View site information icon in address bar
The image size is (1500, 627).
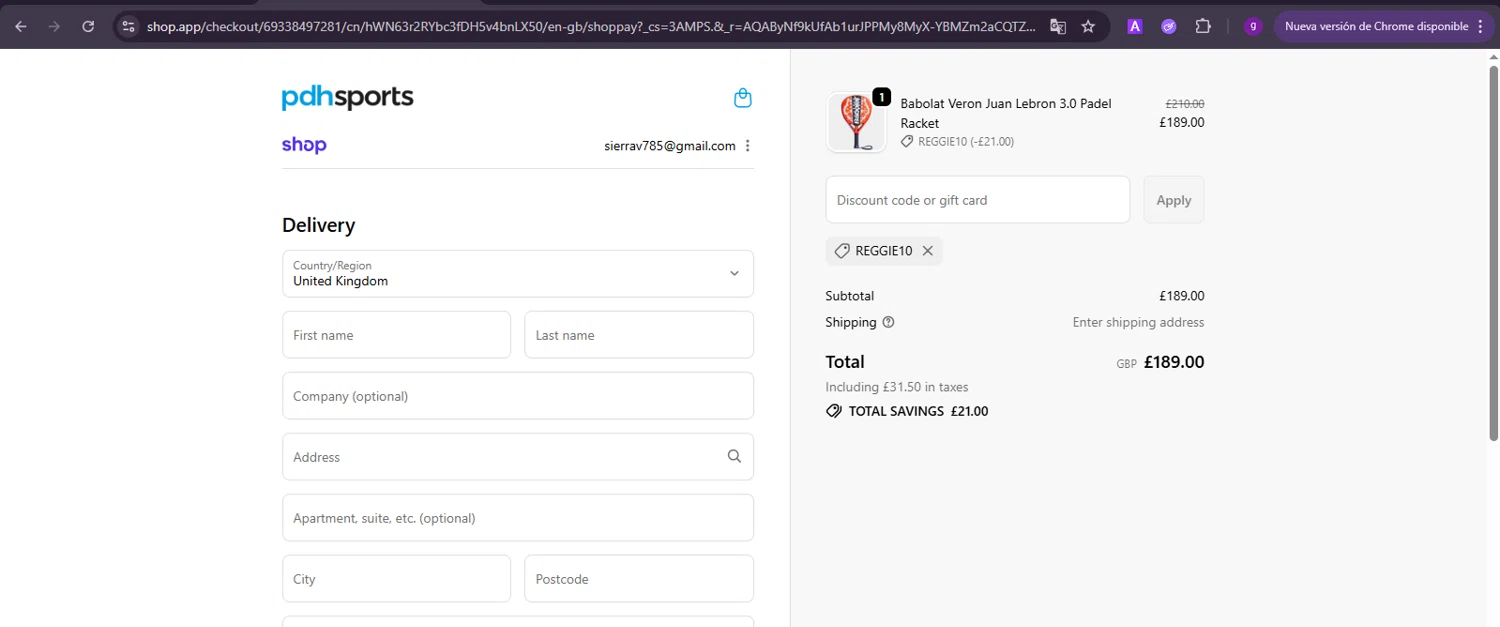point(127,27)
